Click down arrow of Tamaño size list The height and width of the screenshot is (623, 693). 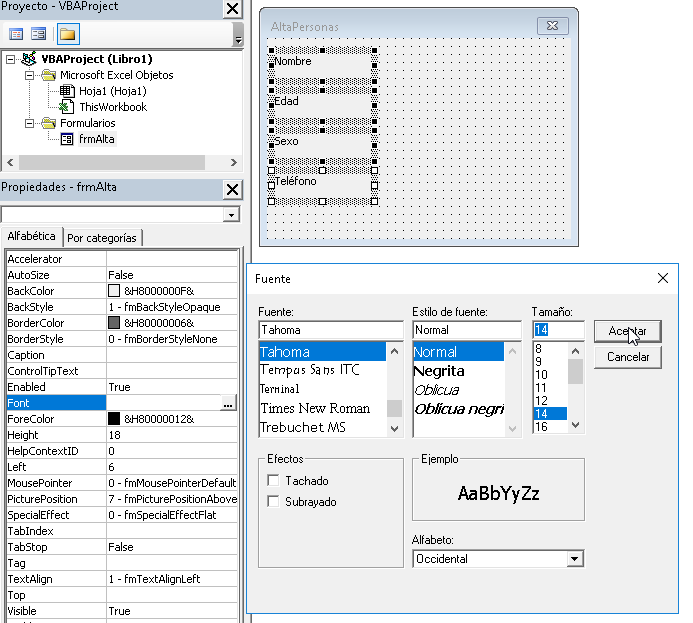tap(575, 425)
